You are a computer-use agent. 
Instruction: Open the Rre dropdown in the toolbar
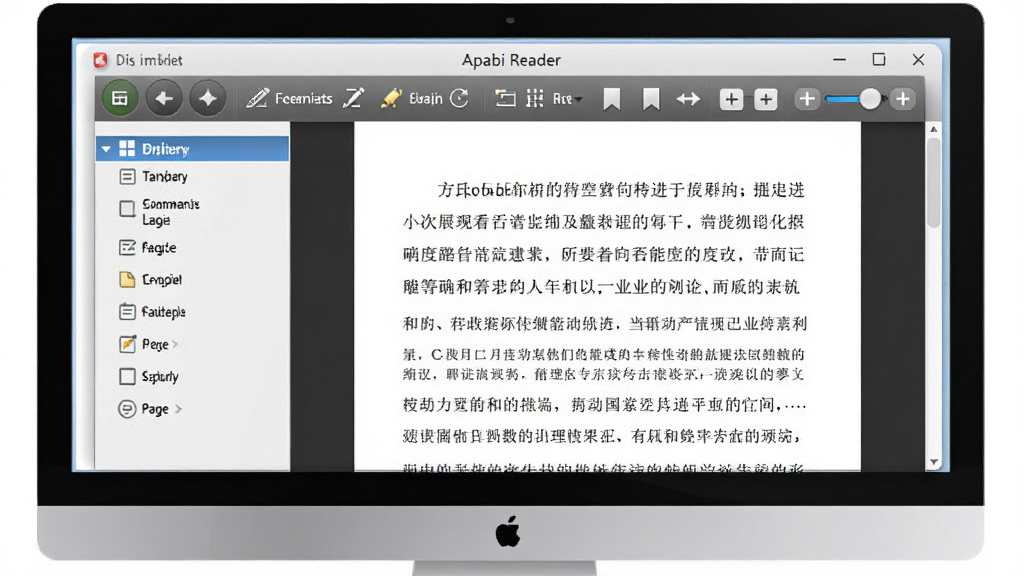click(567, 99)
